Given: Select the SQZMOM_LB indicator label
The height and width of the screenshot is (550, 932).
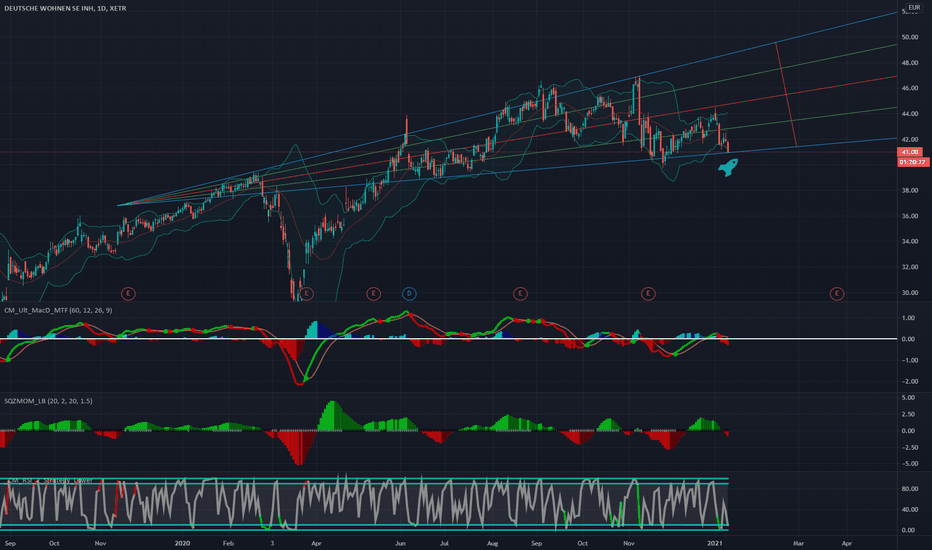Looking at the screenshot, I should [x=48, y=401].
